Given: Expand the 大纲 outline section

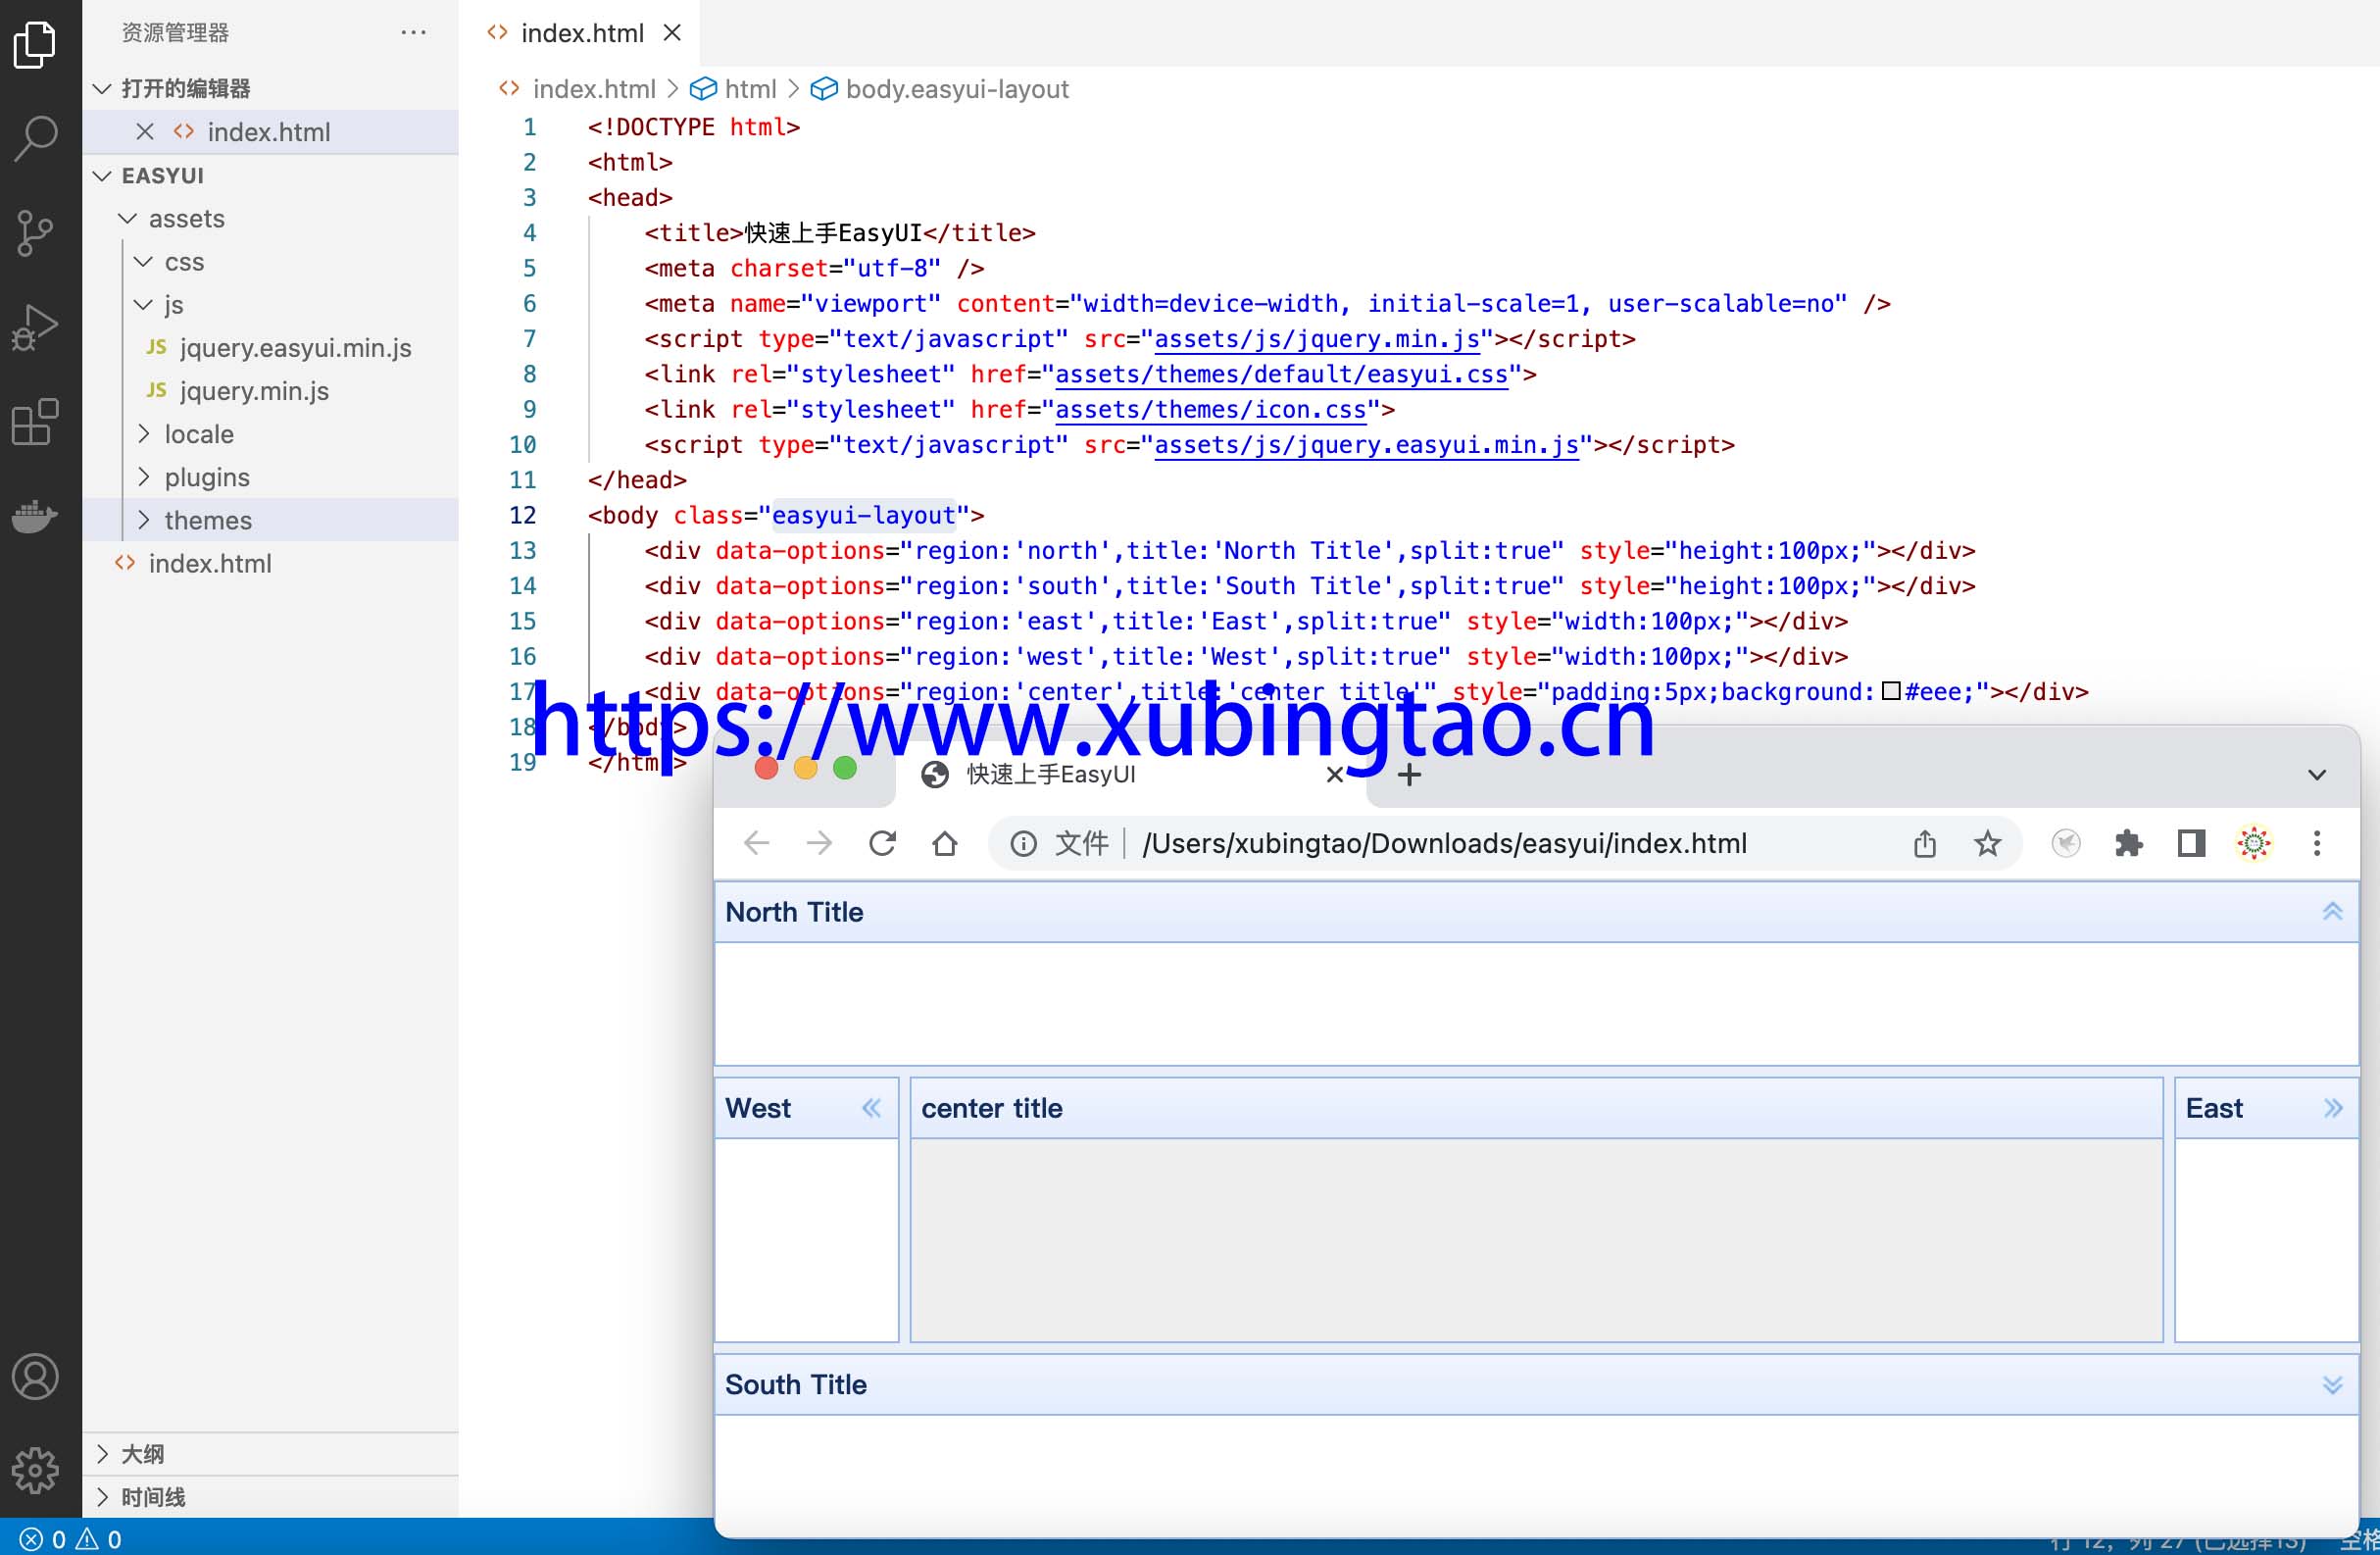Looking at the screenshot, I should click(142, 1453).
